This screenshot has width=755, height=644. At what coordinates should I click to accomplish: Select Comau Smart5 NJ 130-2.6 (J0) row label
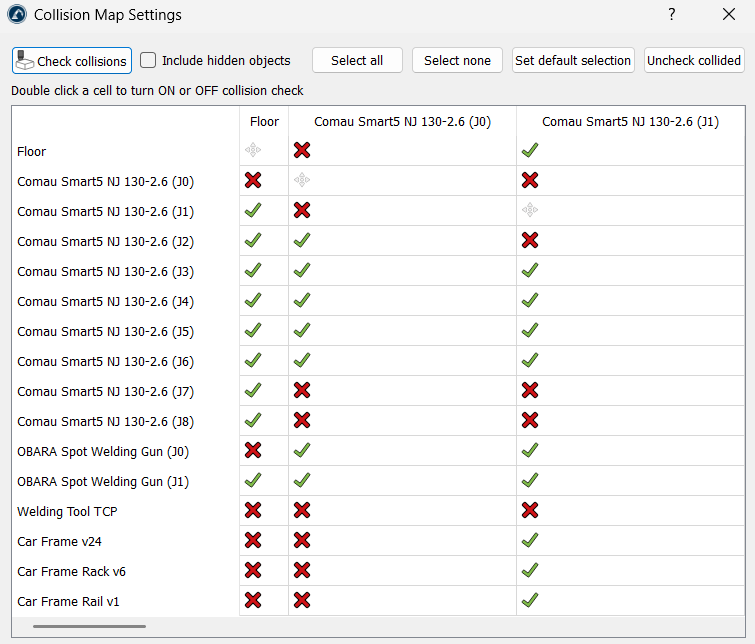(x=105, y=182)
